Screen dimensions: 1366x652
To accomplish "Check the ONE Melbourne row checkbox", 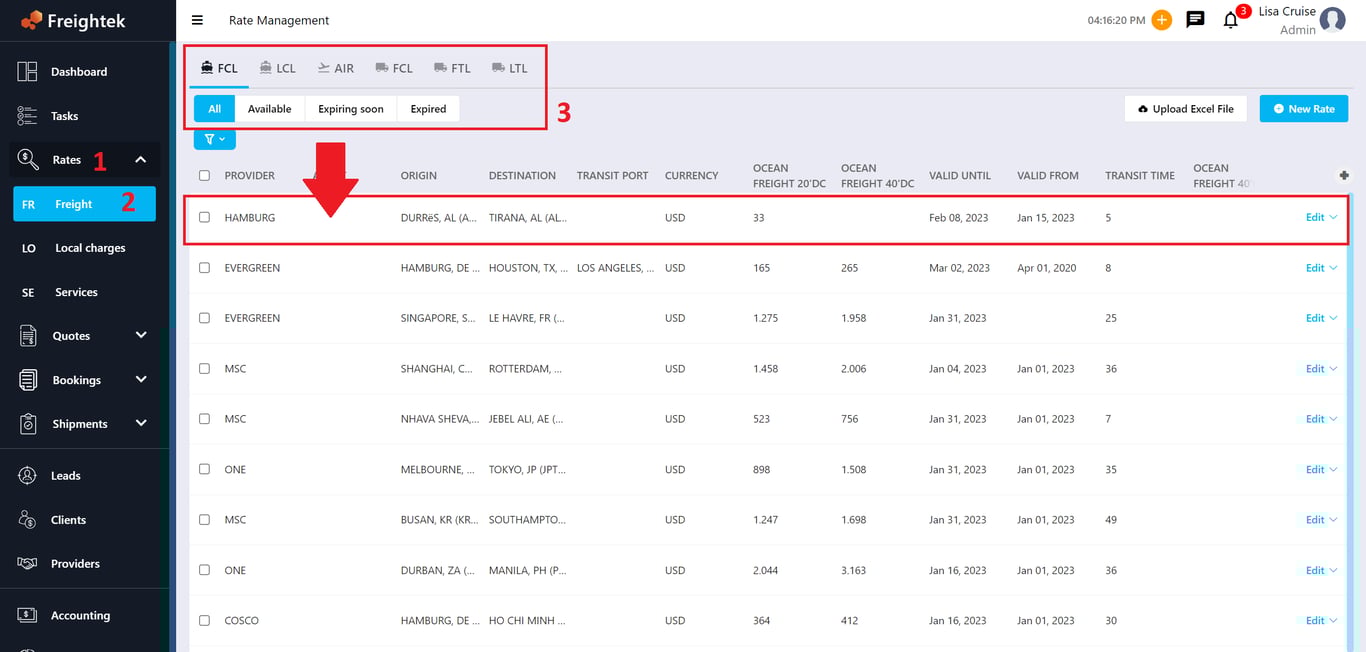I will 205,469.
